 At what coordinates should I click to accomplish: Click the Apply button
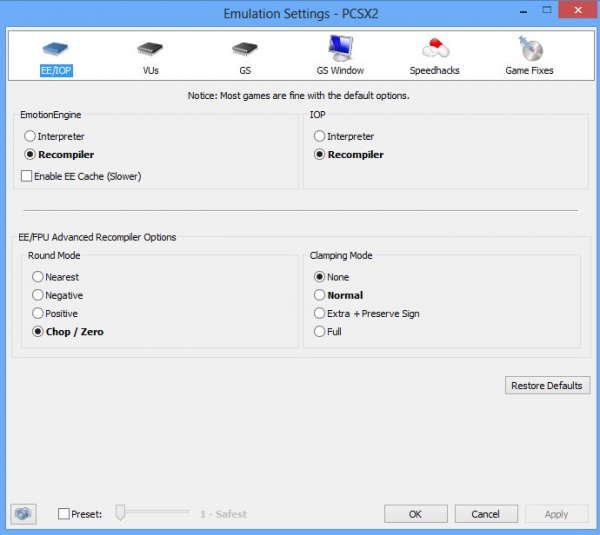556,514
